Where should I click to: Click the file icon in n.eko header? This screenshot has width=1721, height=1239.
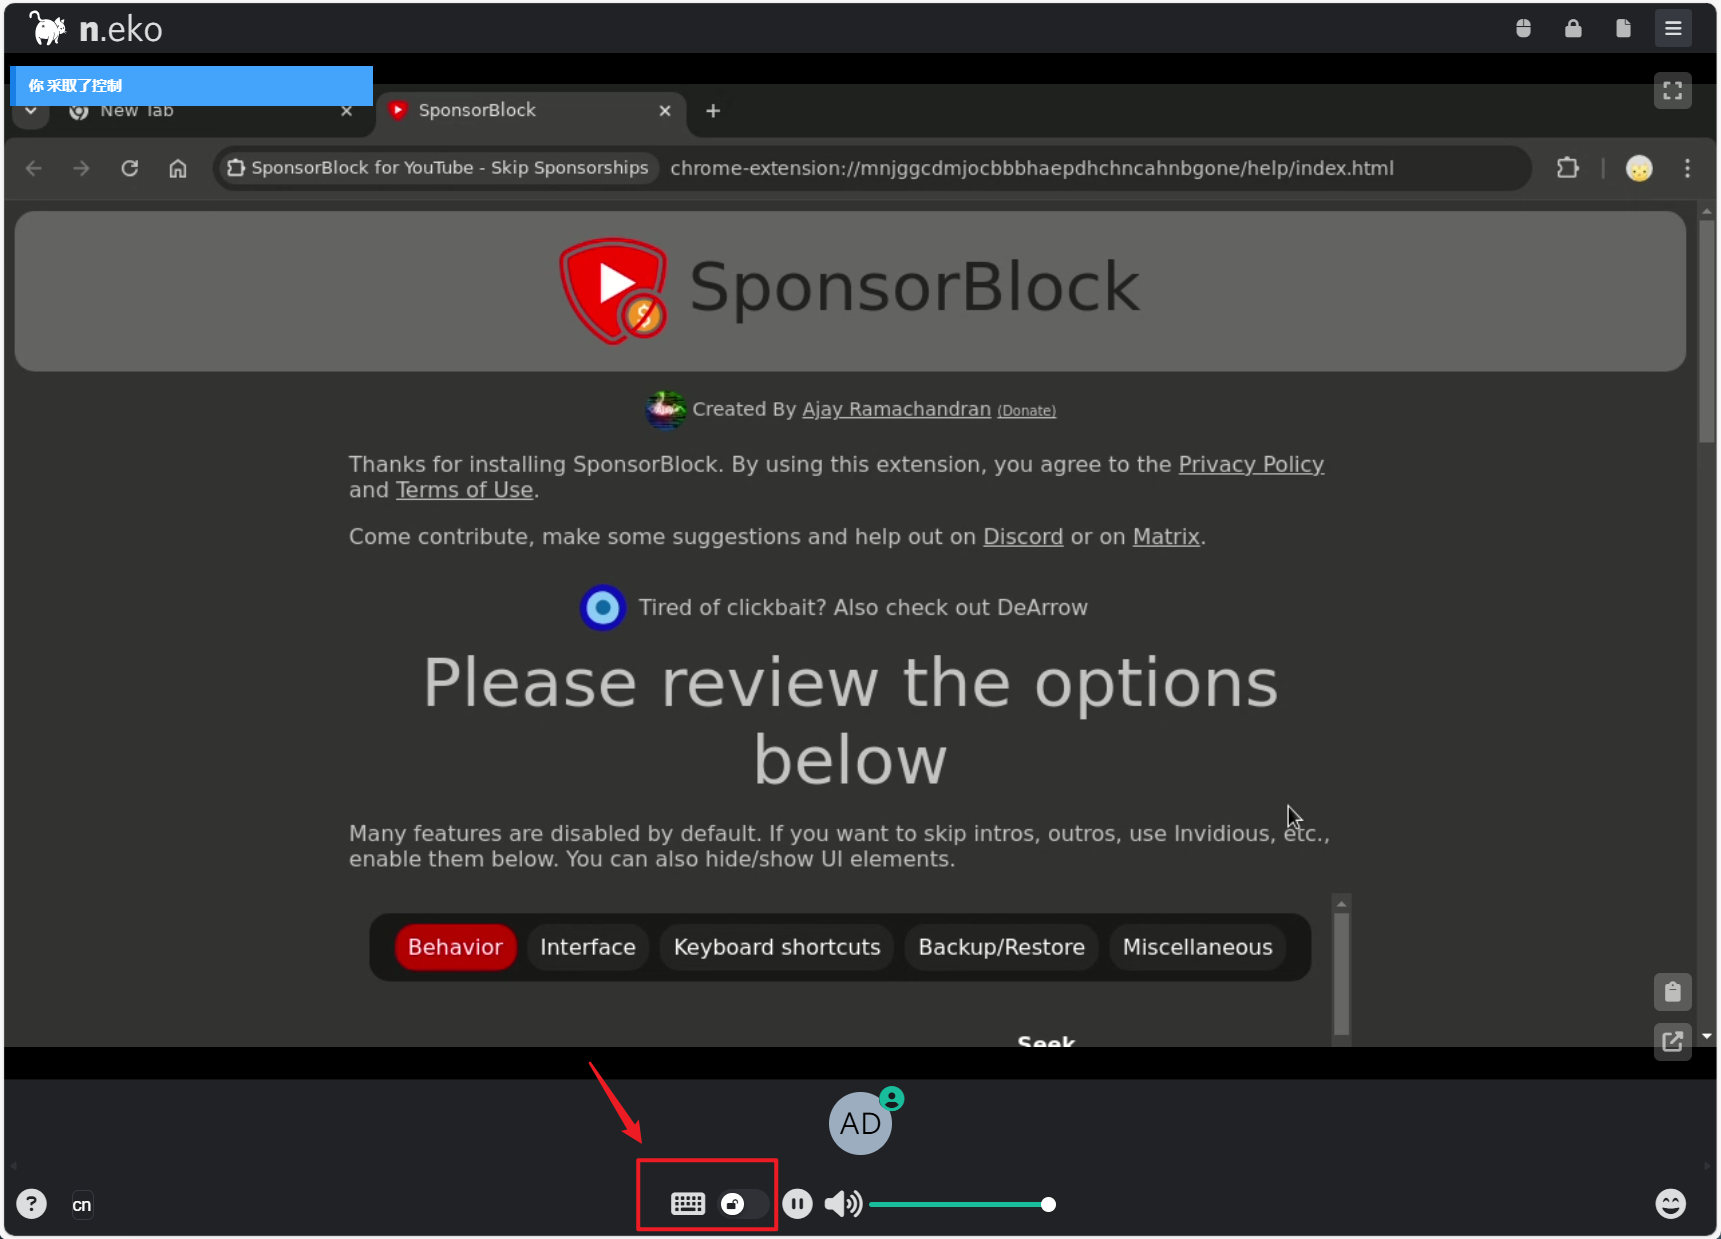[x=1623, y=28]
